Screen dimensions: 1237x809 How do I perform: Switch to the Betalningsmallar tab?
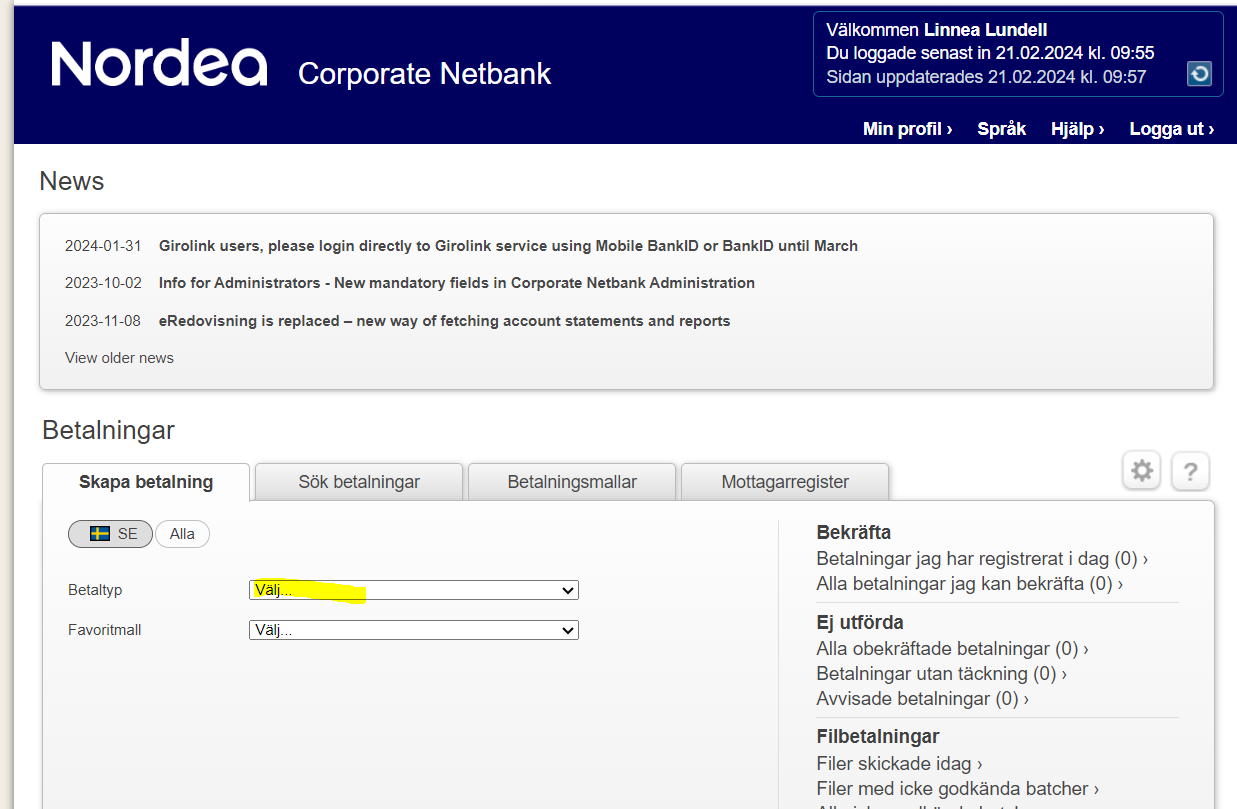coord(572,482)
